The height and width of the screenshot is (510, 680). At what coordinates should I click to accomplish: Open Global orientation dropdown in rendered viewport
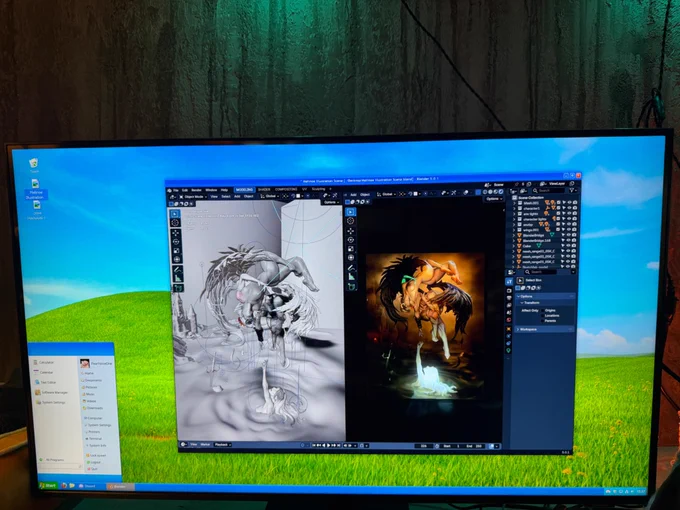coord(386,194)
